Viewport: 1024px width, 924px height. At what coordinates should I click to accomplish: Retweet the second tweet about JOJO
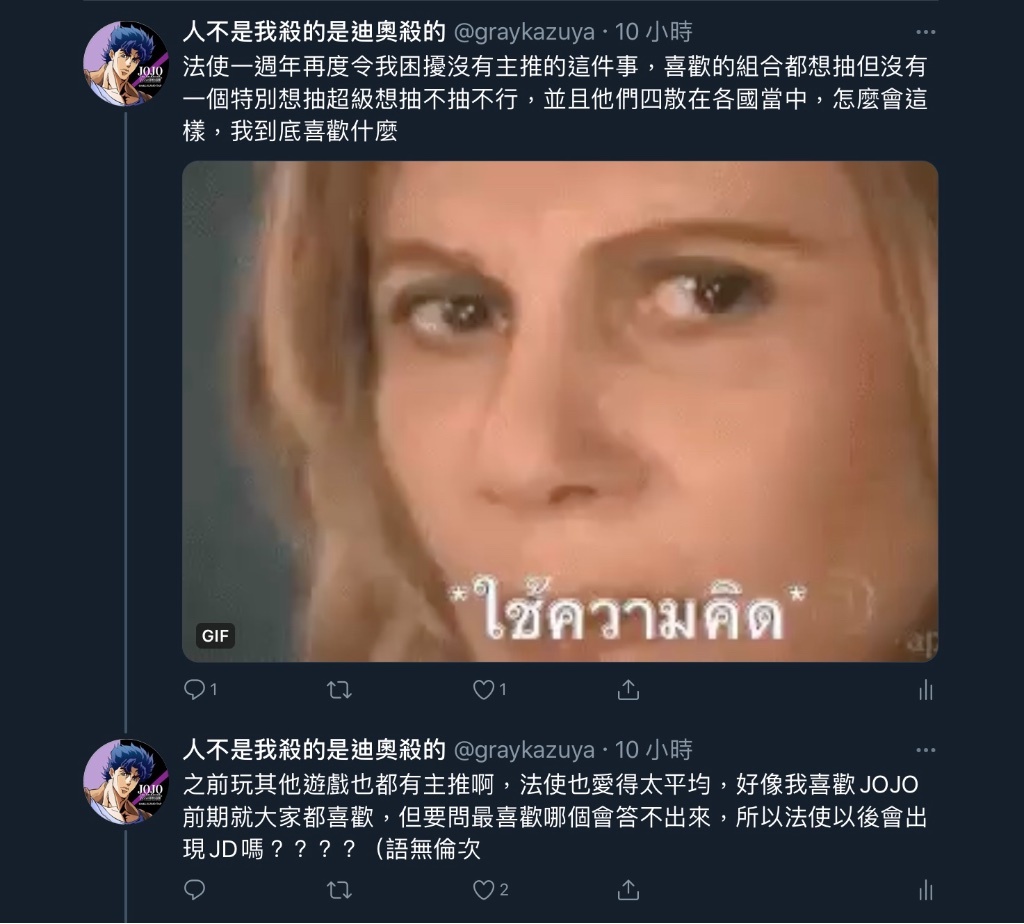point(339,889)
